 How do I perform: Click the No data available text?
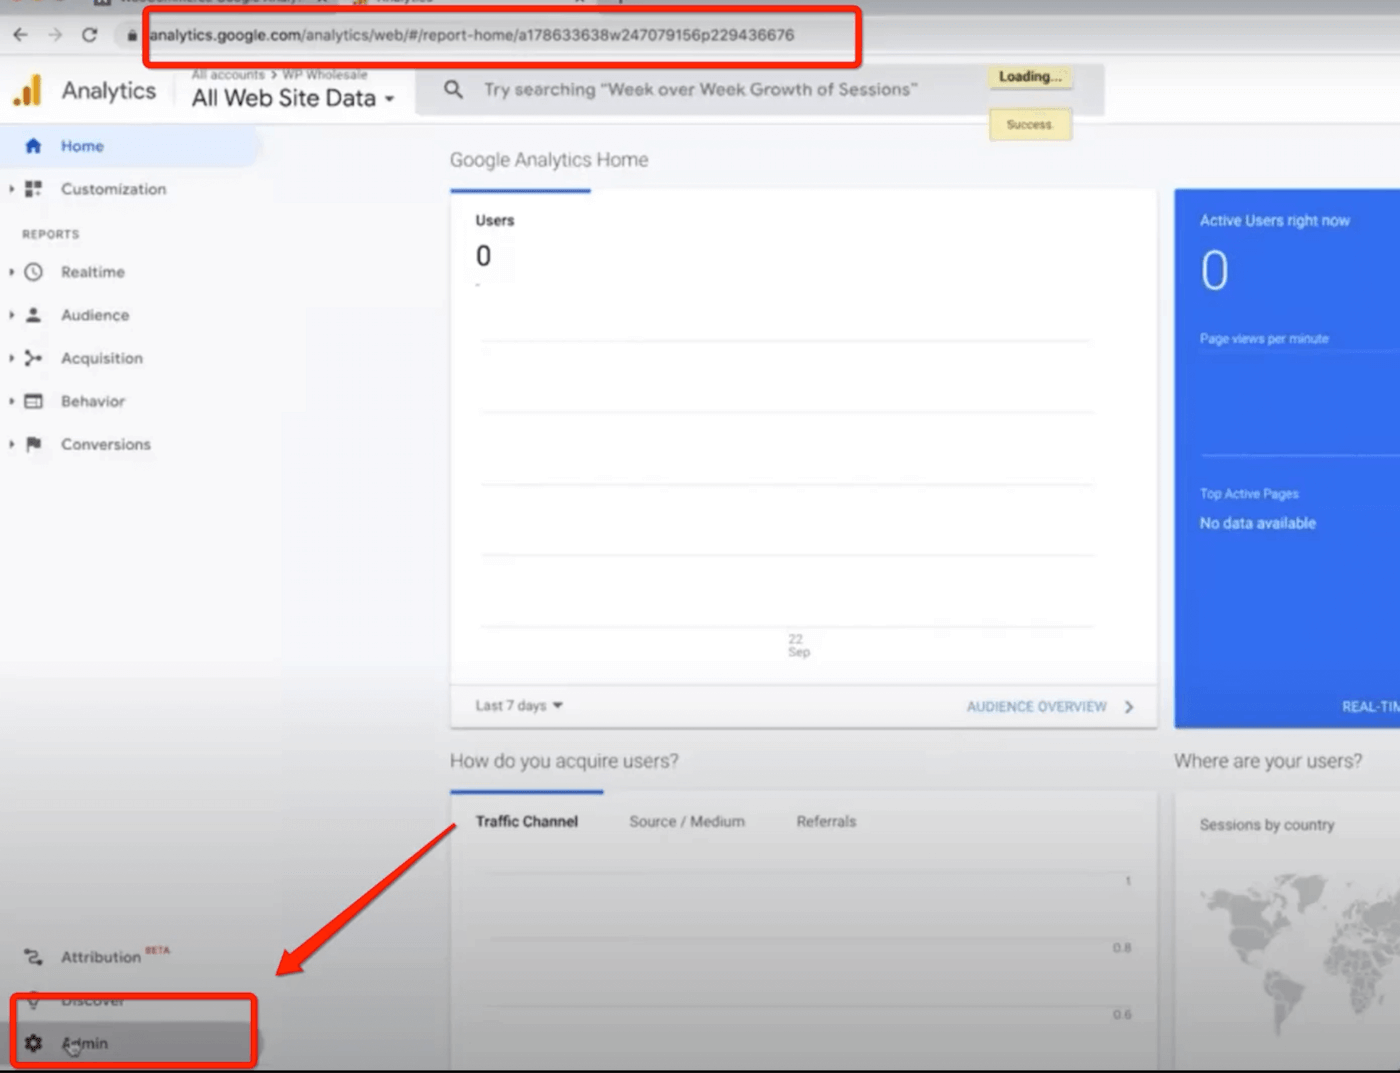(x=1258, y=523)
